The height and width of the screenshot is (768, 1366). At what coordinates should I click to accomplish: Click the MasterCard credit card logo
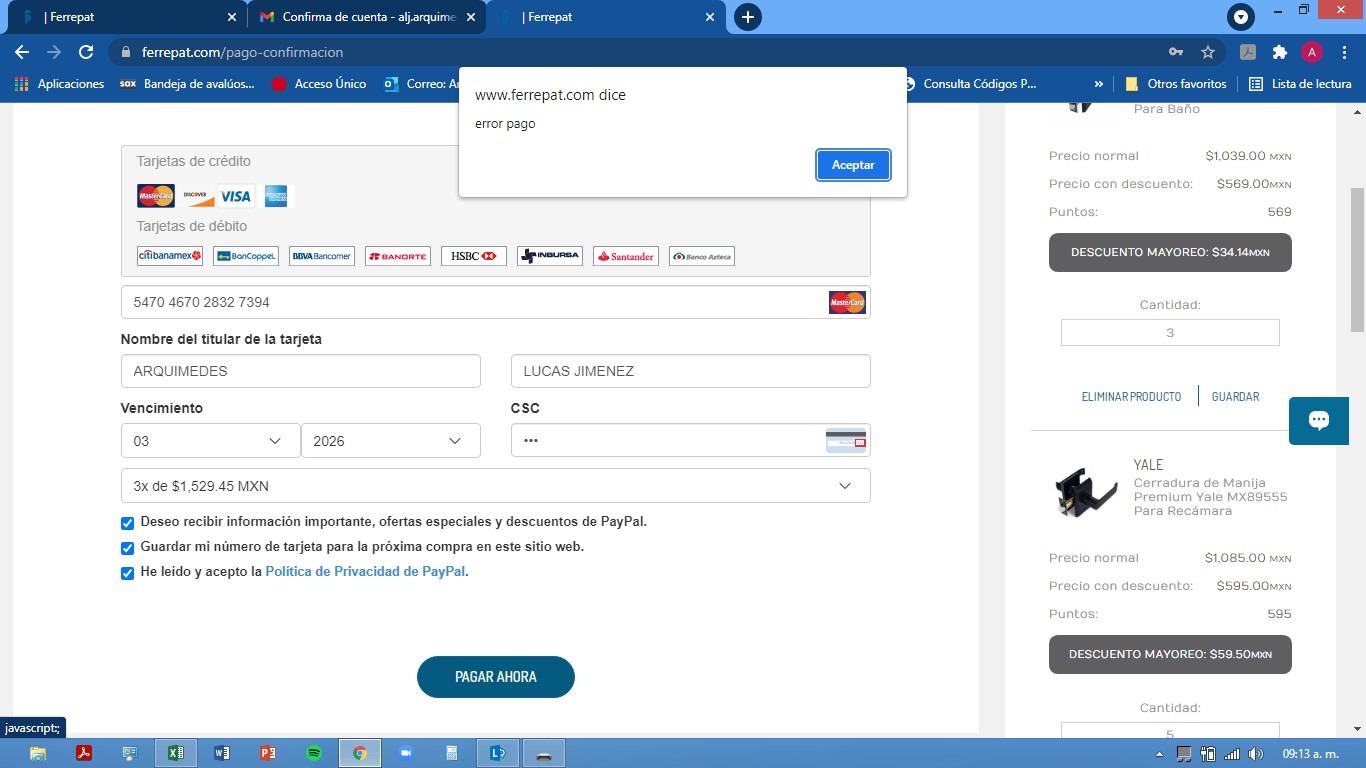(x=156, y=196)
